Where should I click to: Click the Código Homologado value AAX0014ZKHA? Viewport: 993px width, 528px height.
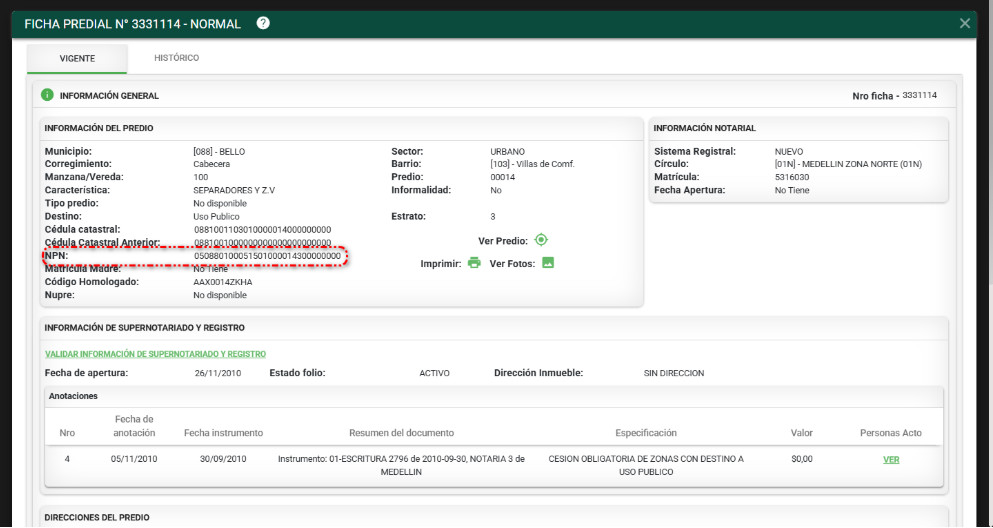[223, 282]
